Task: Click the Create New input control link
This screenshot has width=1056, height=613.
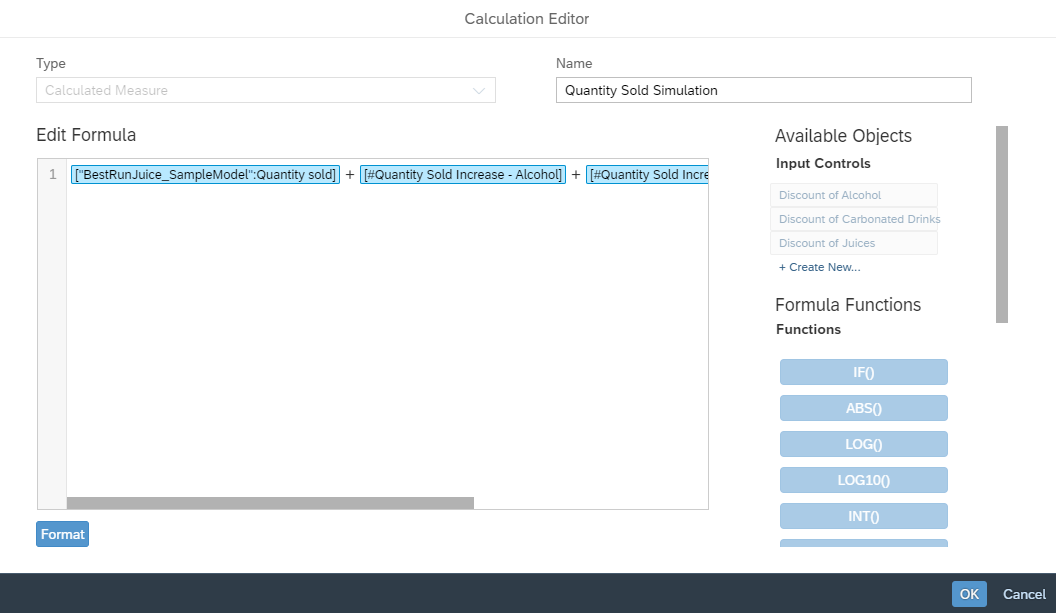Action: coord(819,267)
